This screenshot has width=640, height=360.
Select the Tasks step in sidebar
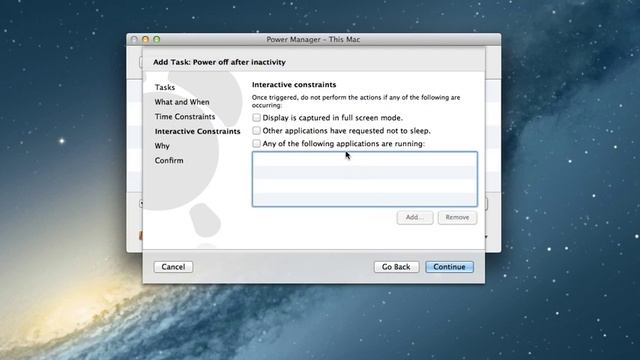165,87
